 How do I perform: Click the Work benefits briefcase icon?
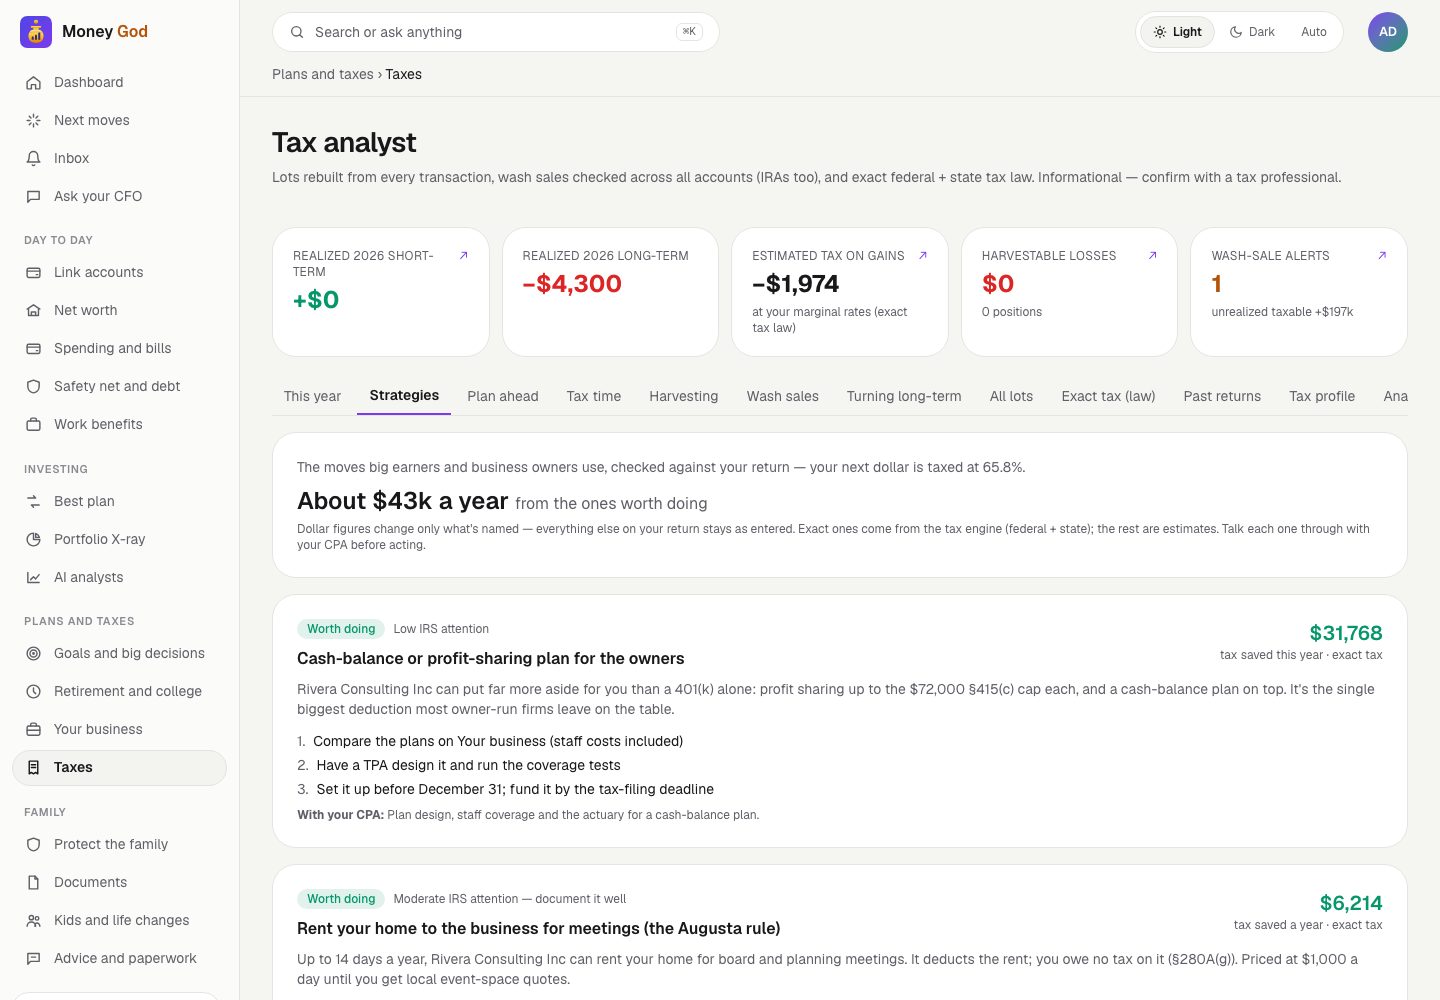pyautogui.click(x=33, y=424)
